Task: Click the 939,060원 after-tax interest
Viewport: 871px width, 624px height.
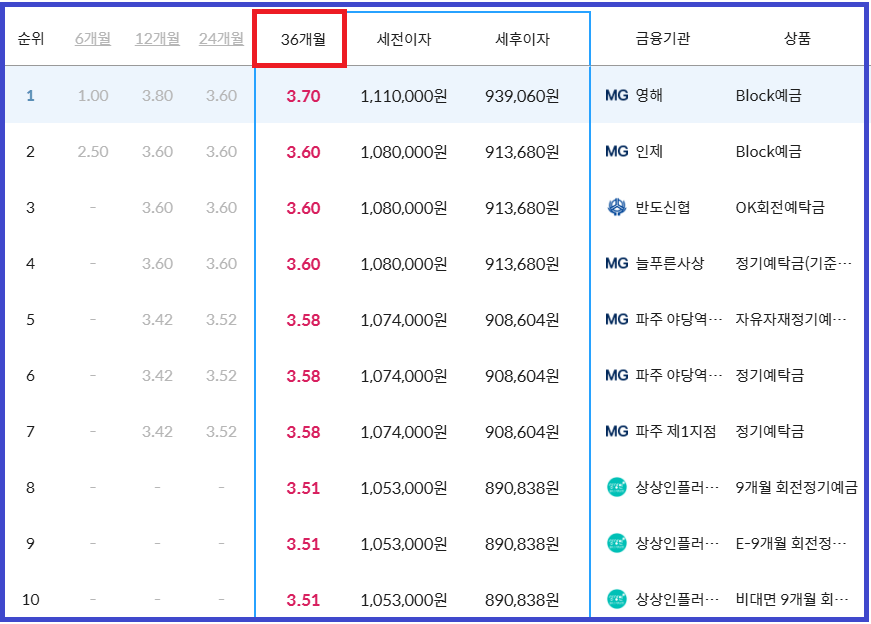Action: point(522,96)
